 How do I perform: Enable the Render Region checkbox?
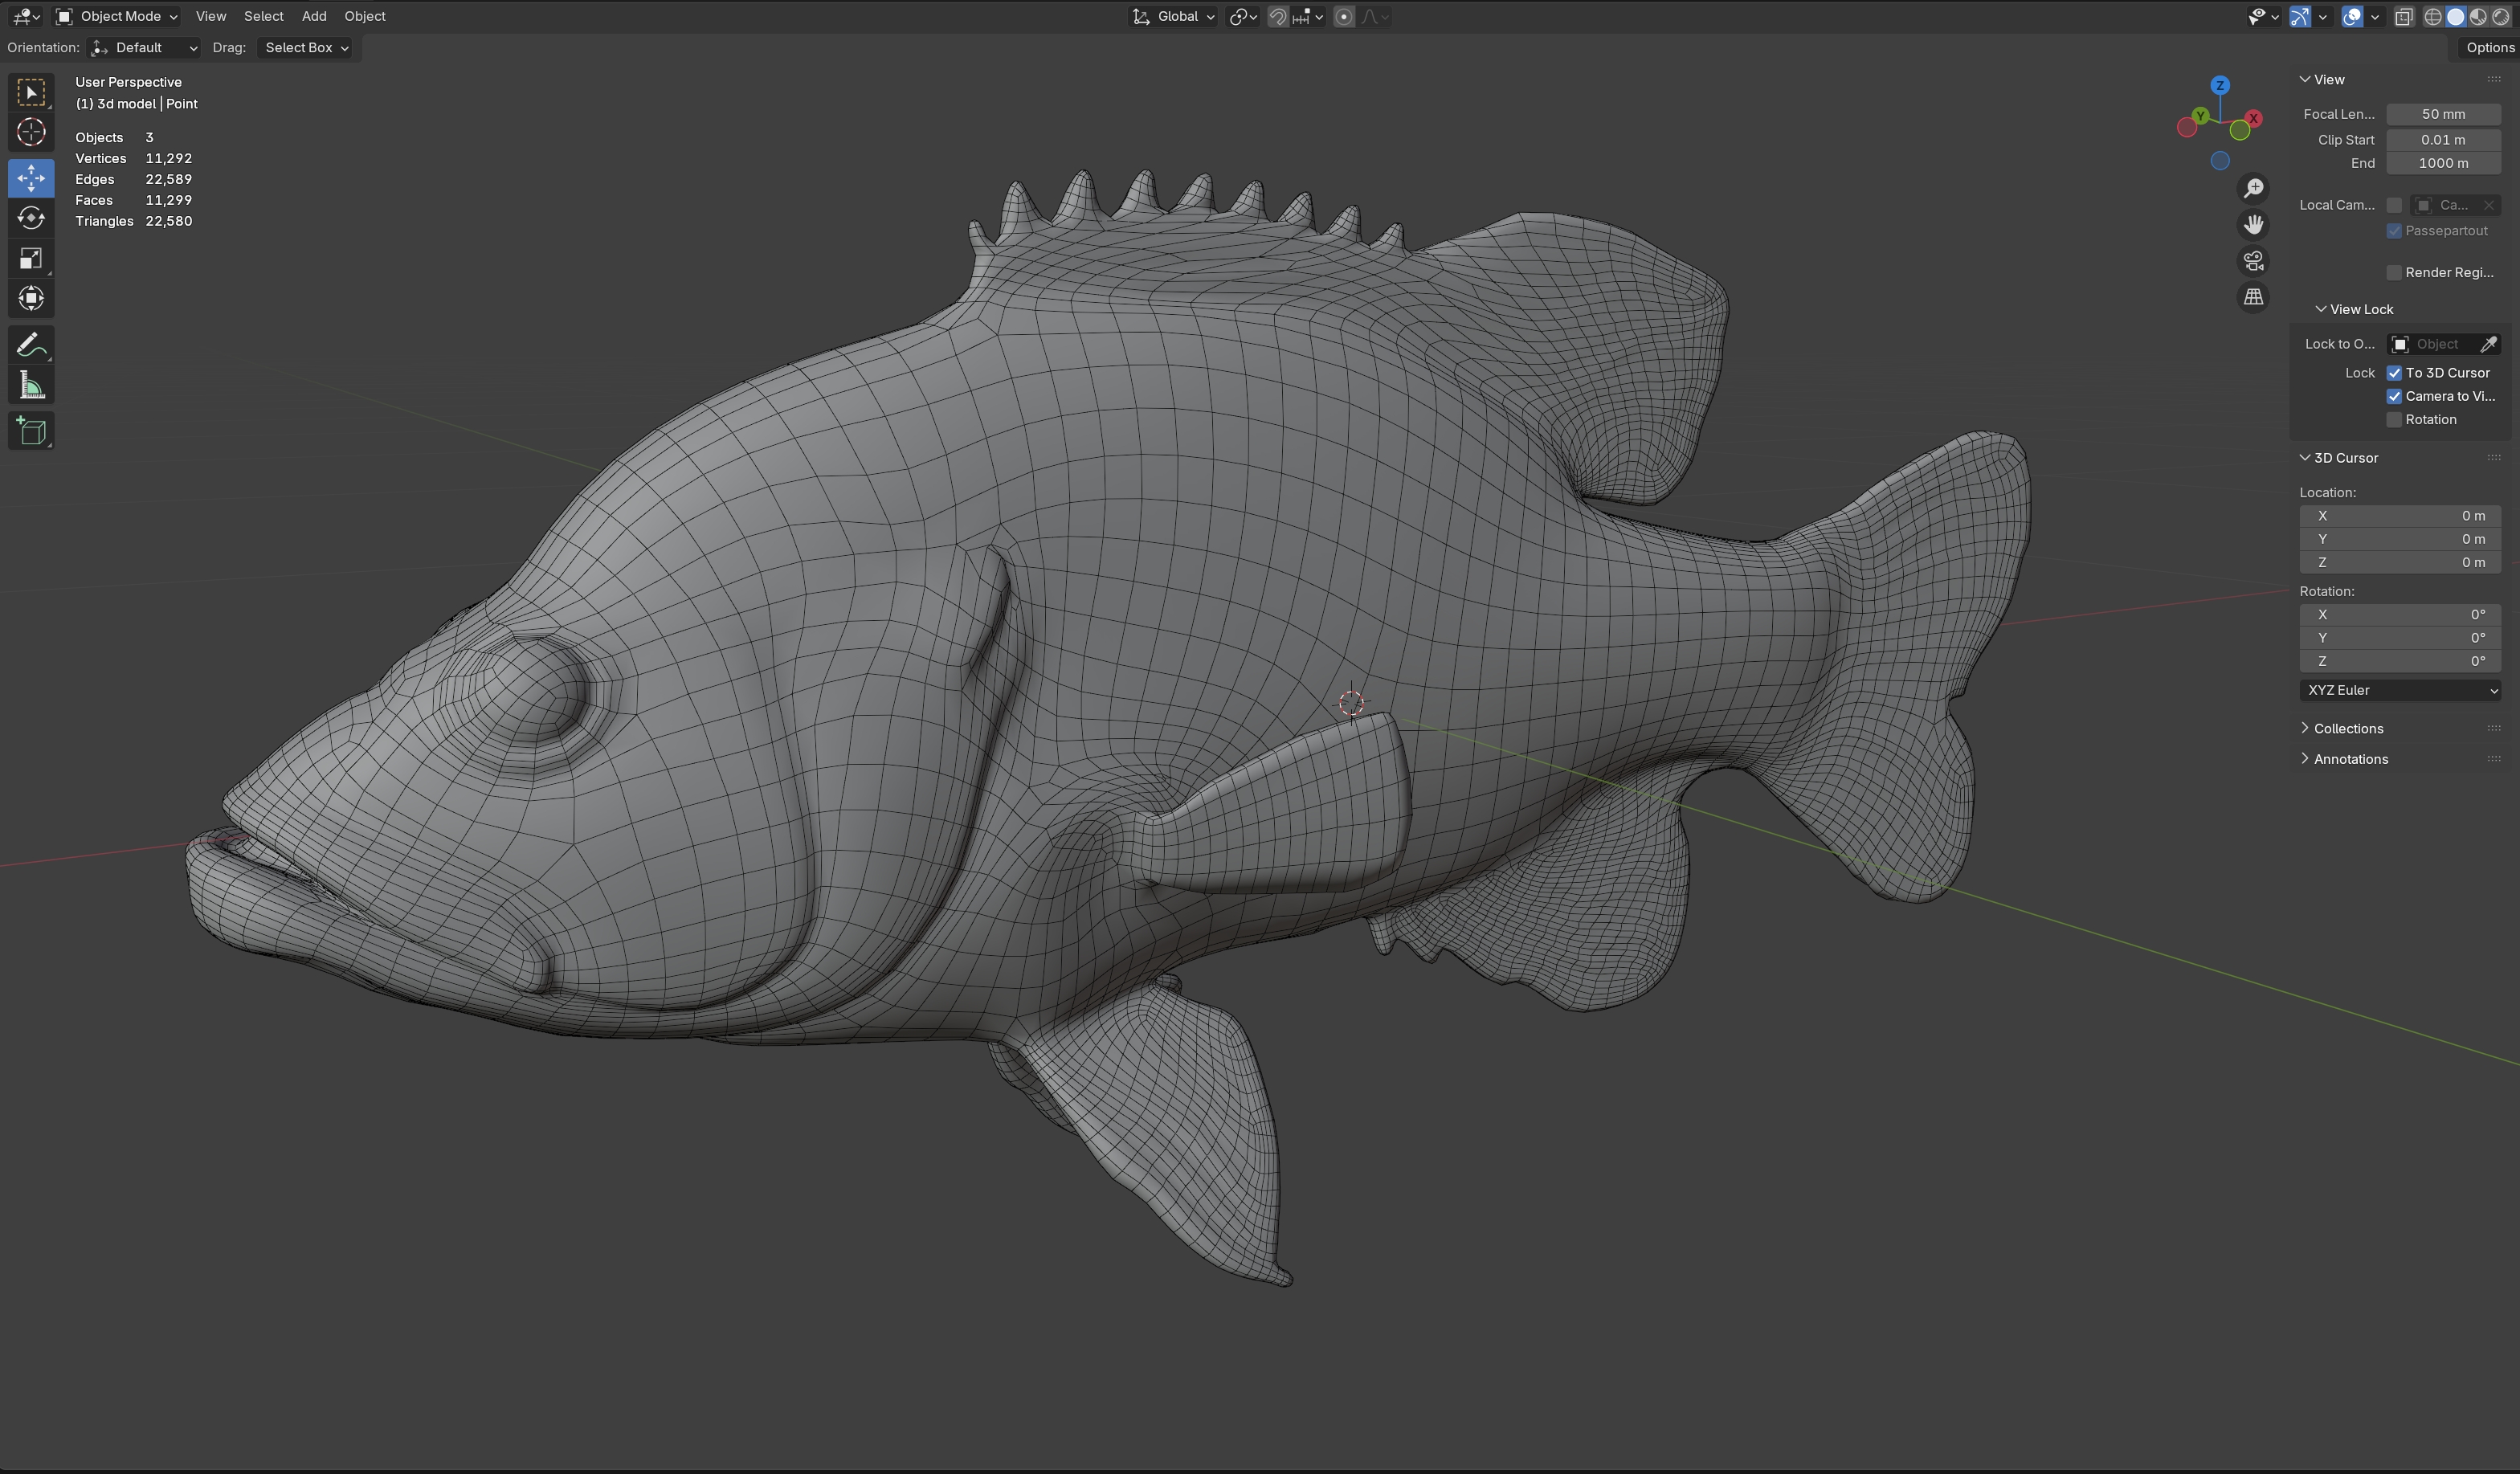tap(2394, 273)
